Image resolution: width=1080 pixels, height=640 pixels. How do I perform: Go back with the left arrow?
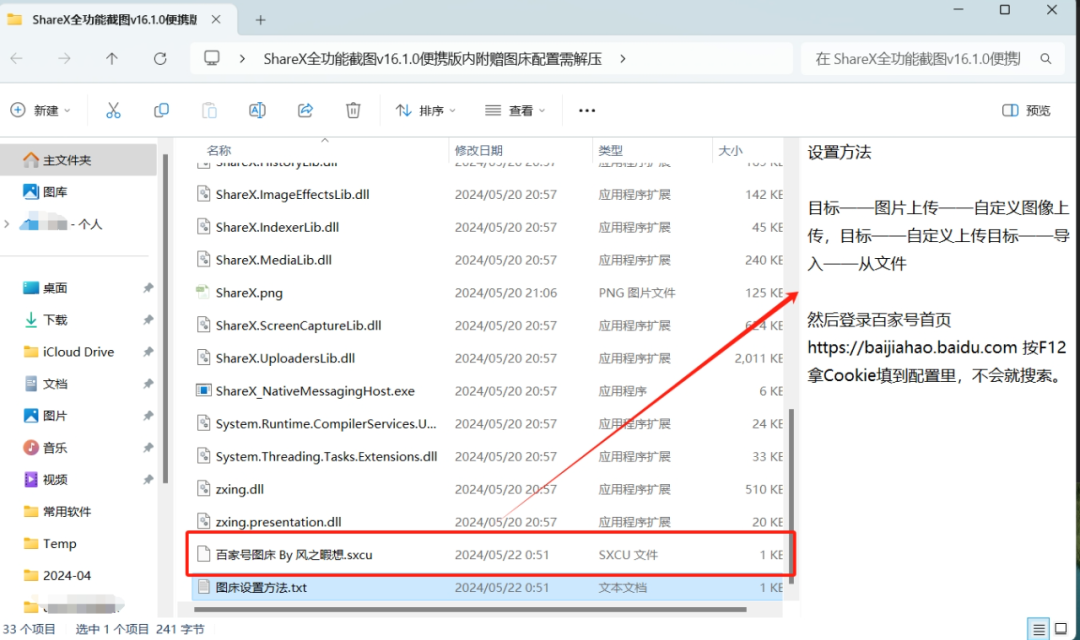(x=17, y=59)
